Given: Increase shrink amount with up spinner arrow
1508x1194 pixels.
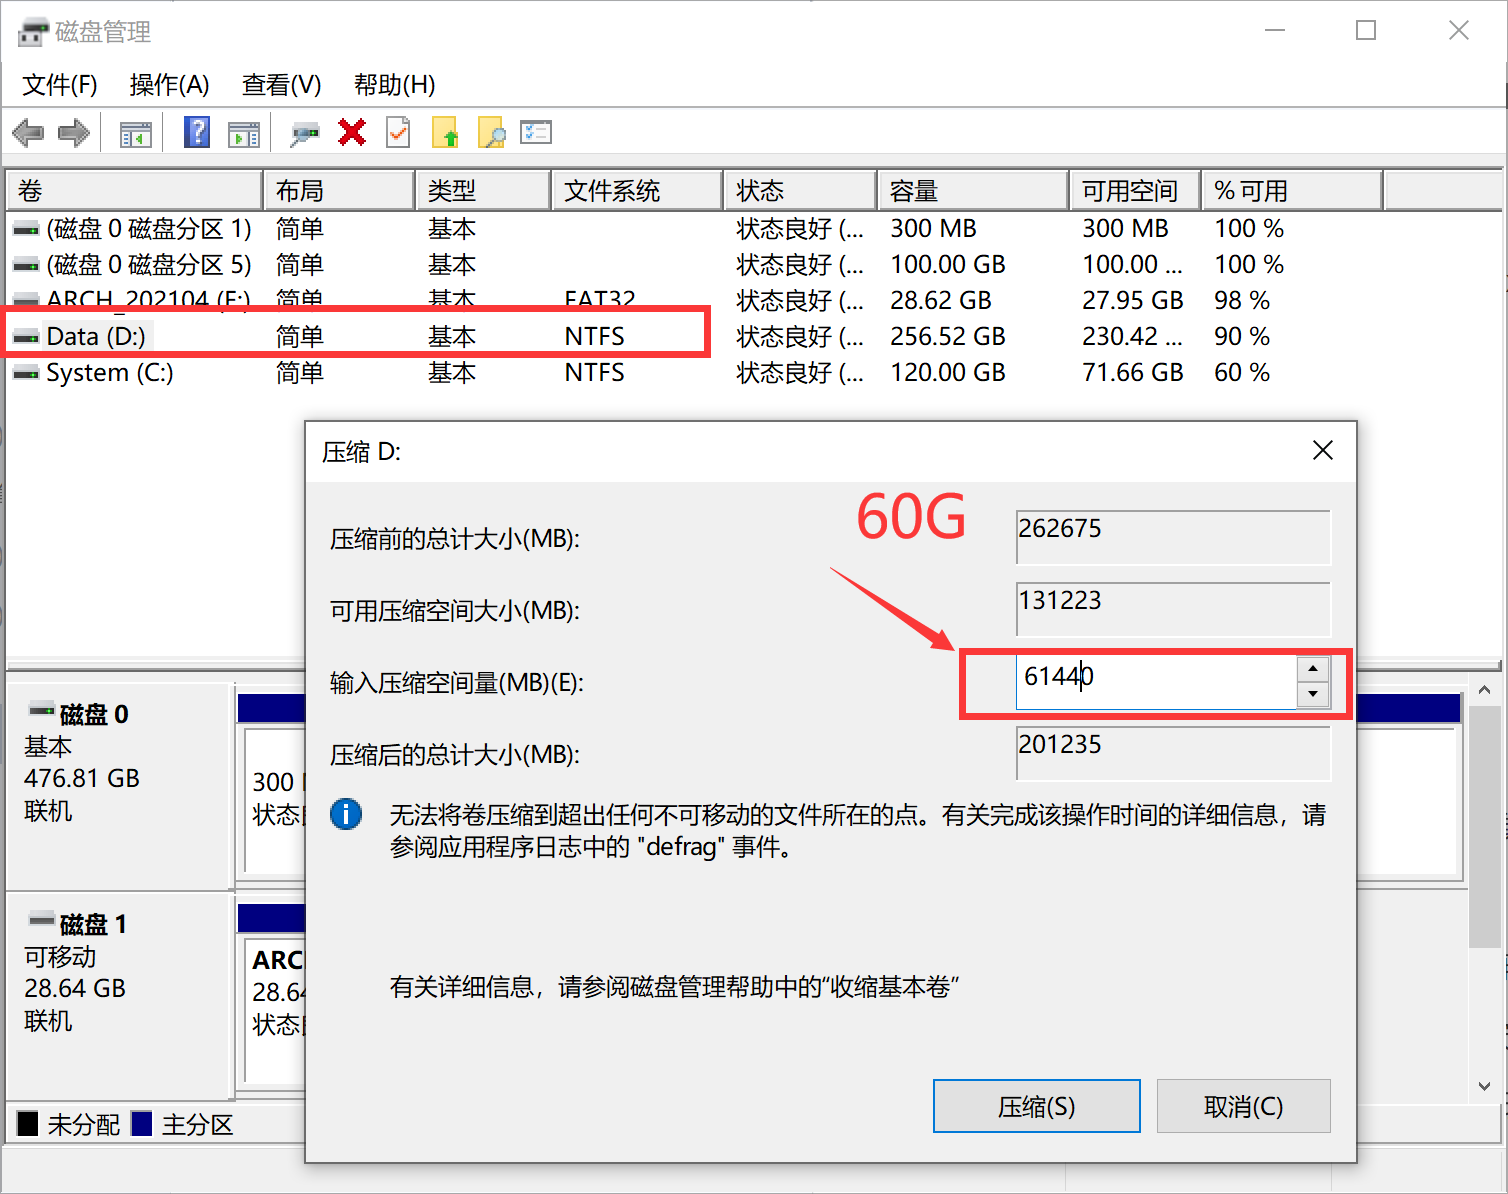Looking at the screenshot, I should click(1313, 669).
